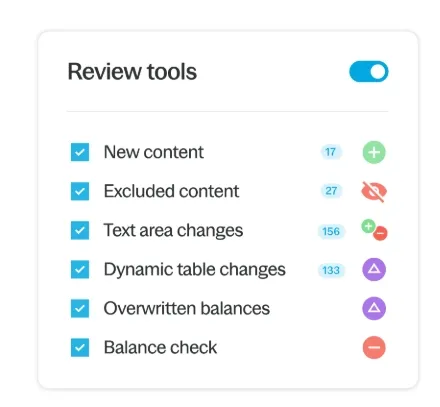Click the 17 count badge for New content
Image resolution: width=440 pixels, height=407 pixels.
(331, 152)
